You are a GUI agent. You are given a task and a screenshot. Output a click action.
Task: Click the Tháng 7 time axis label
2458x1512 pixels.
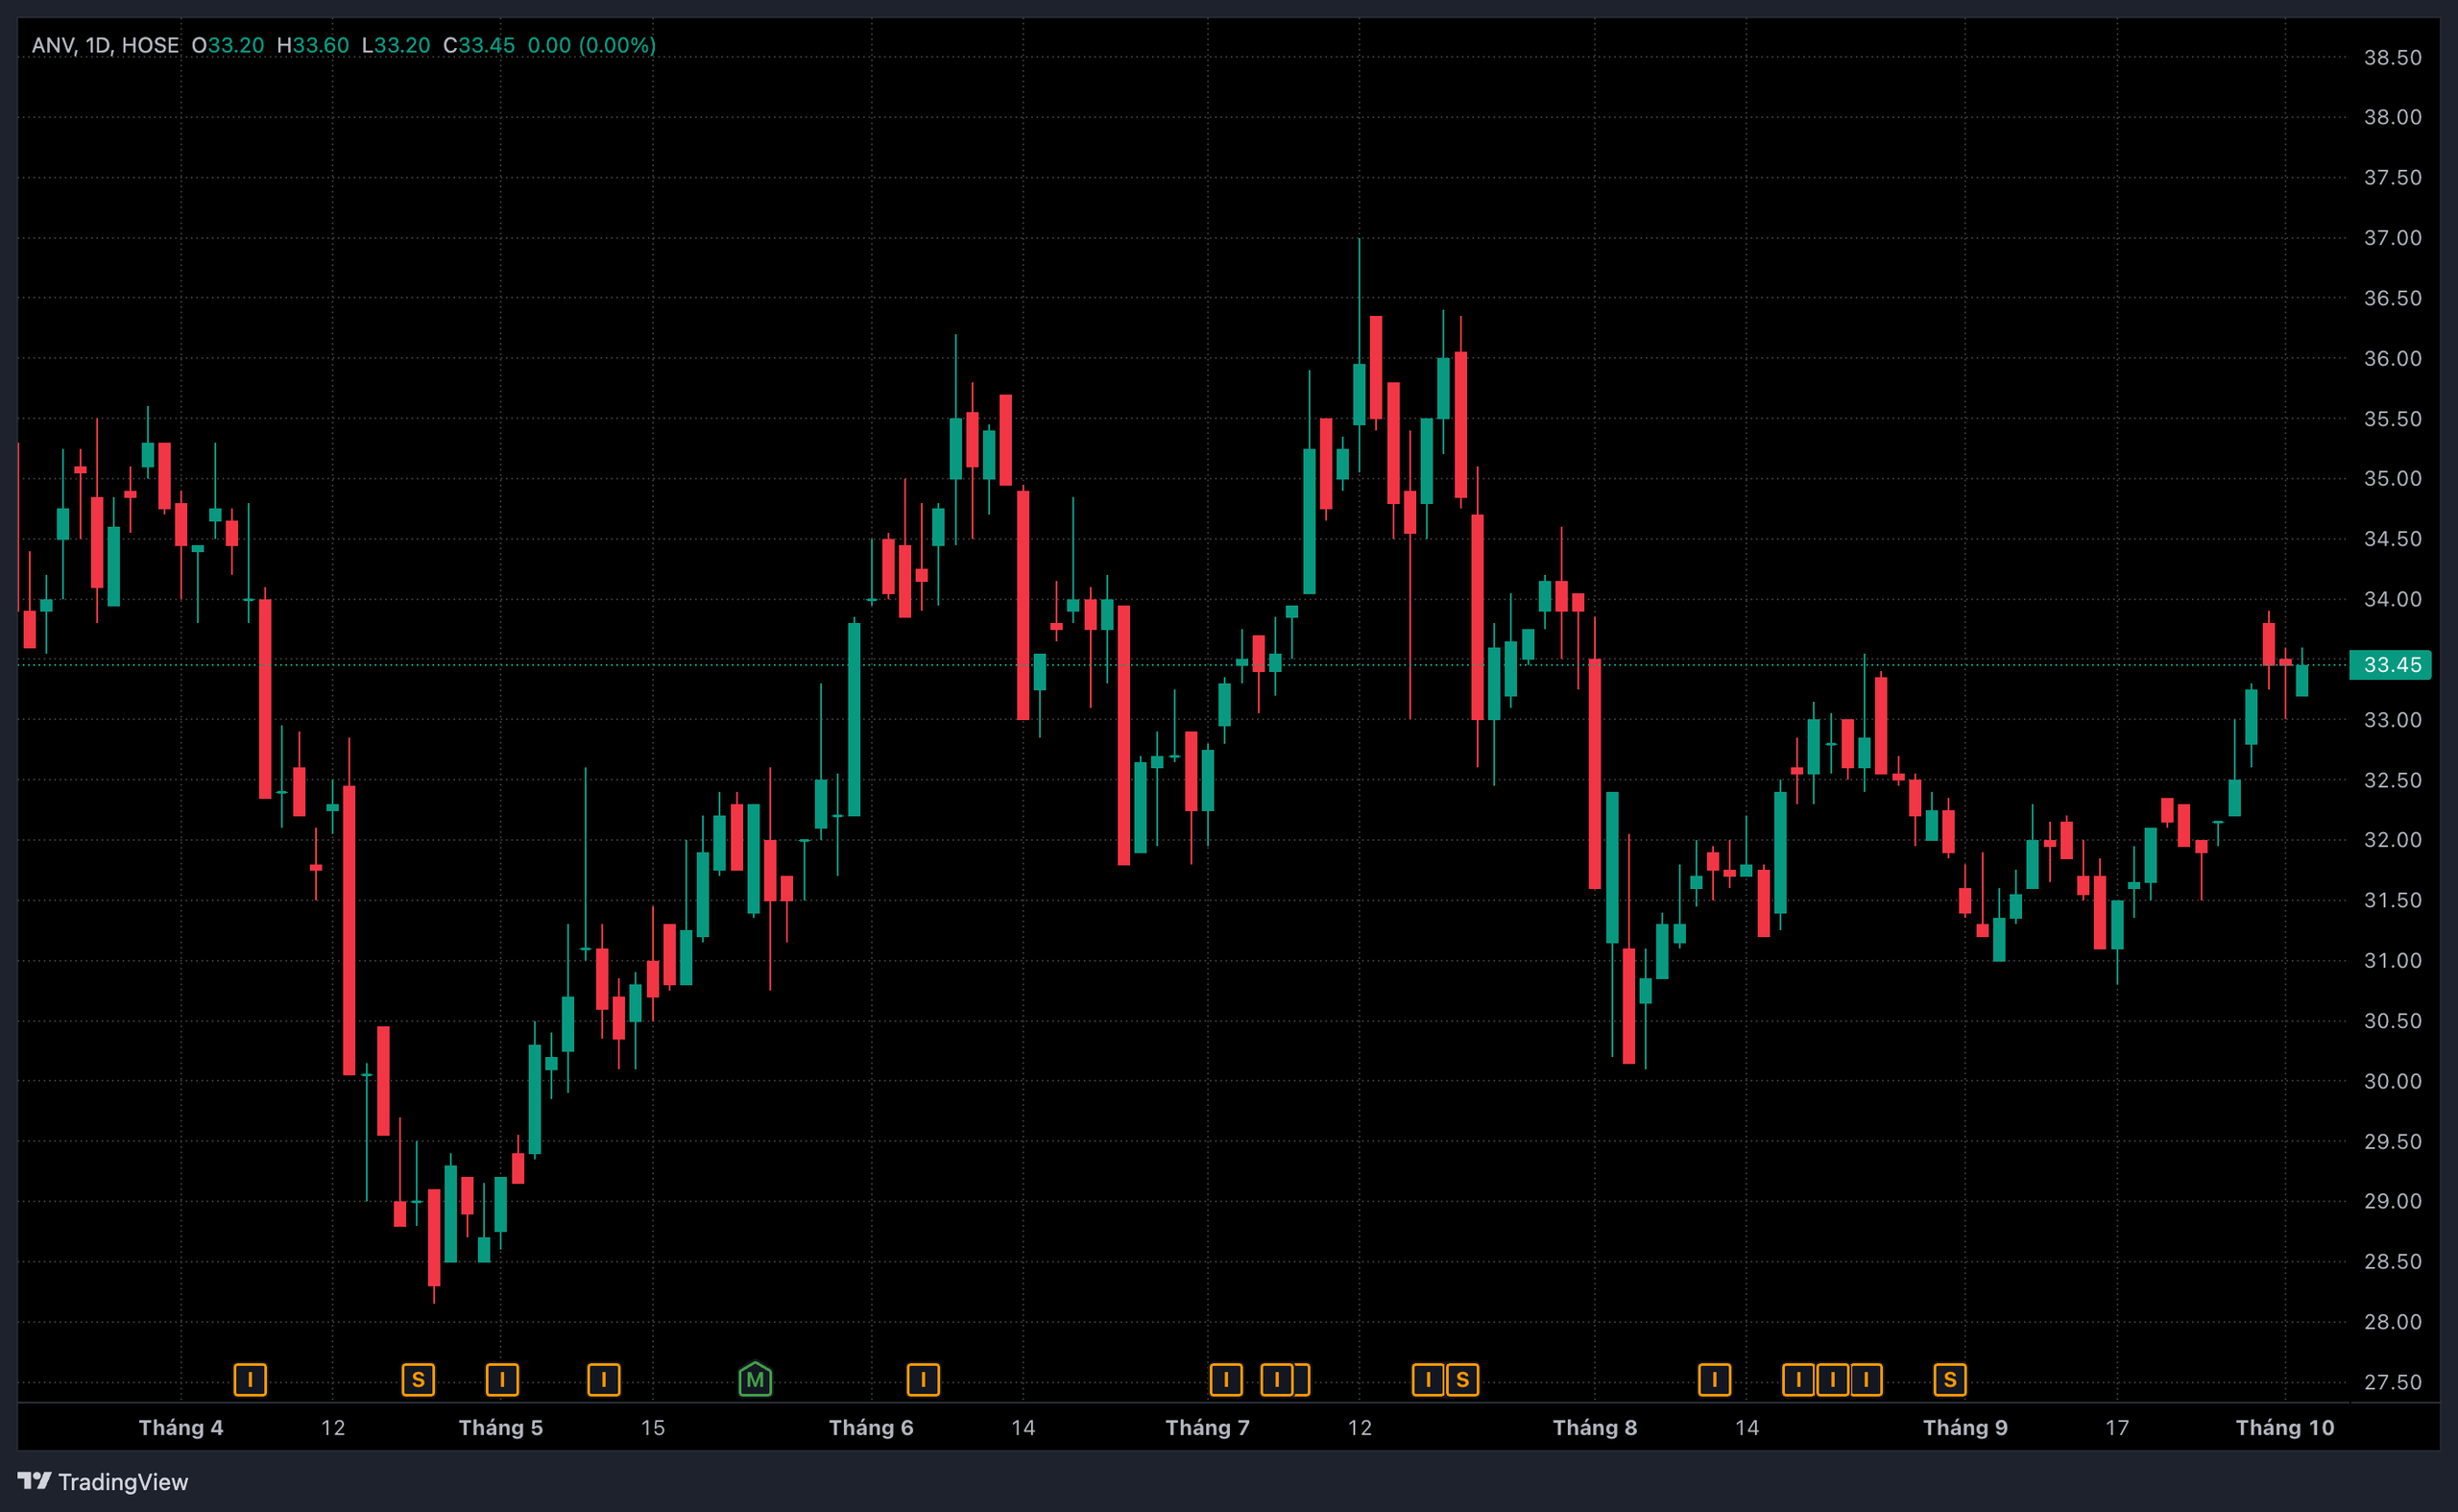[1208, 1427]
